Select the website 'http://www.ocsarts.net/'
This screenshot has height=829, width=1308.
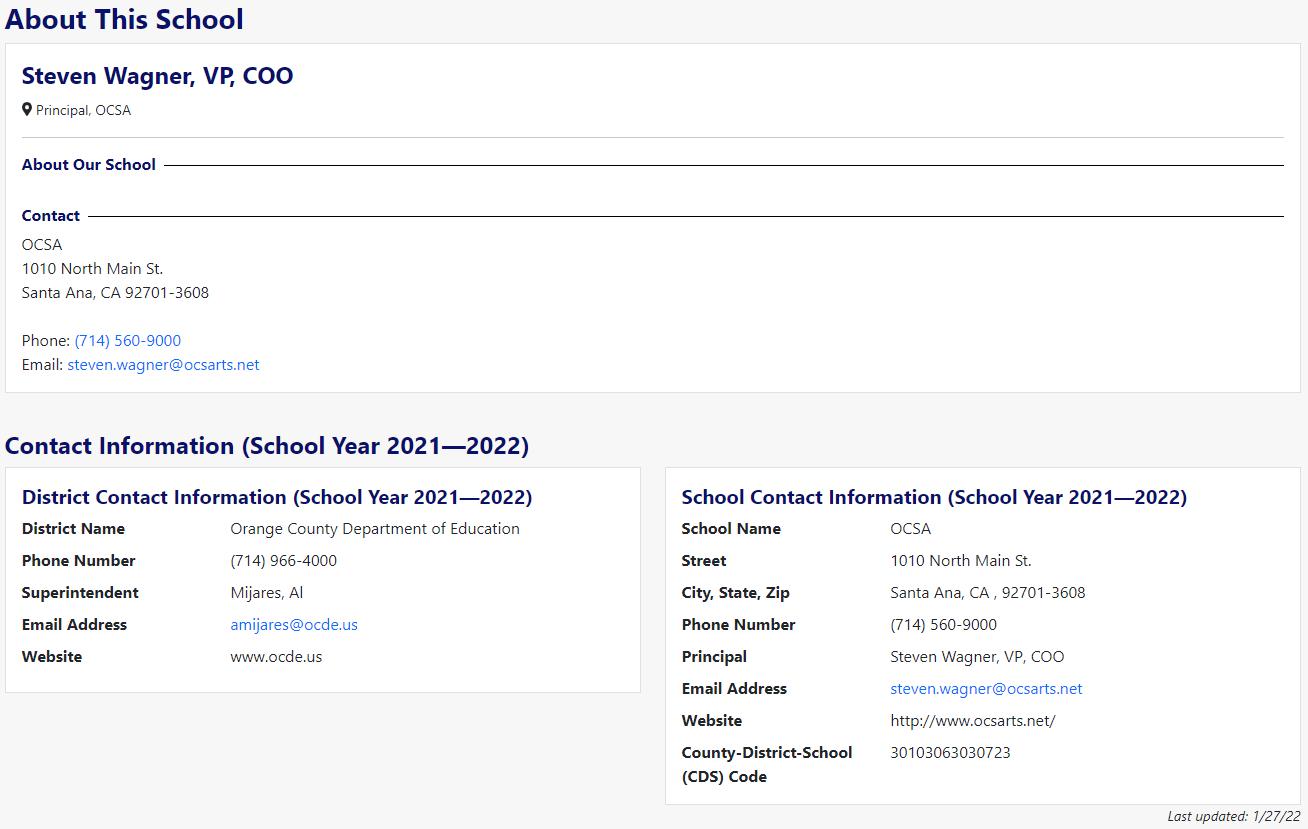click(973, 721)
